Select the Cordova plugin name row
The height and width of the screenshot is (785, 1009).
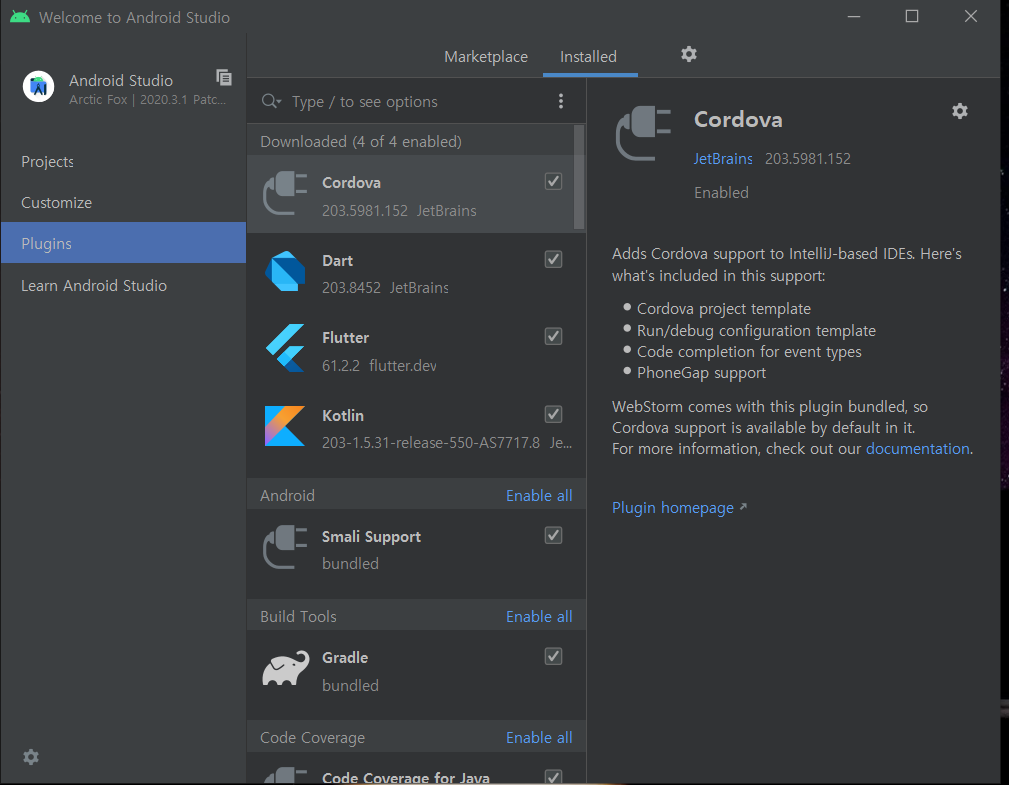coord(351,183)
